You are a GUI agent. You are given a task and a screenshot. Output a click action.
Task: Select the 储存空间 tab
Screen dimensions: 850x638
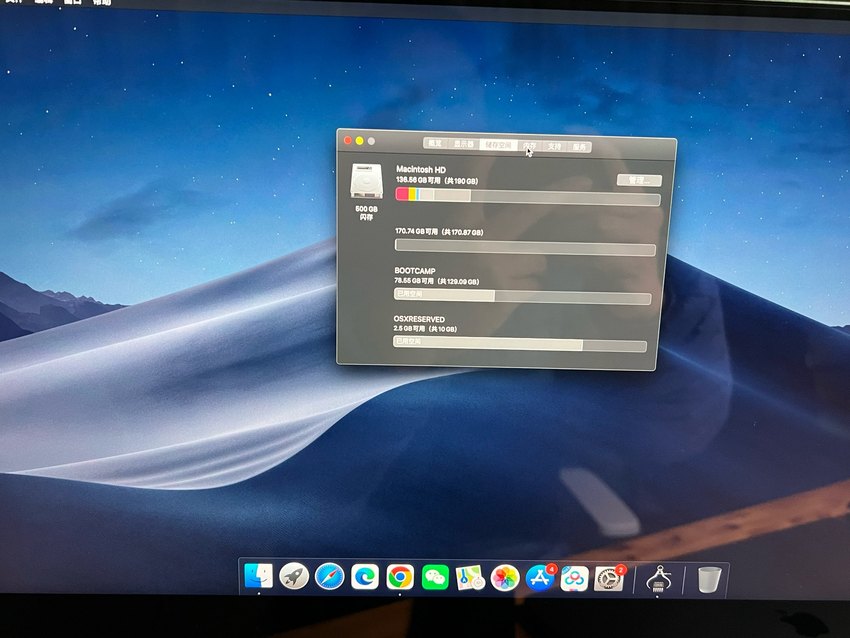coord(498,145)
